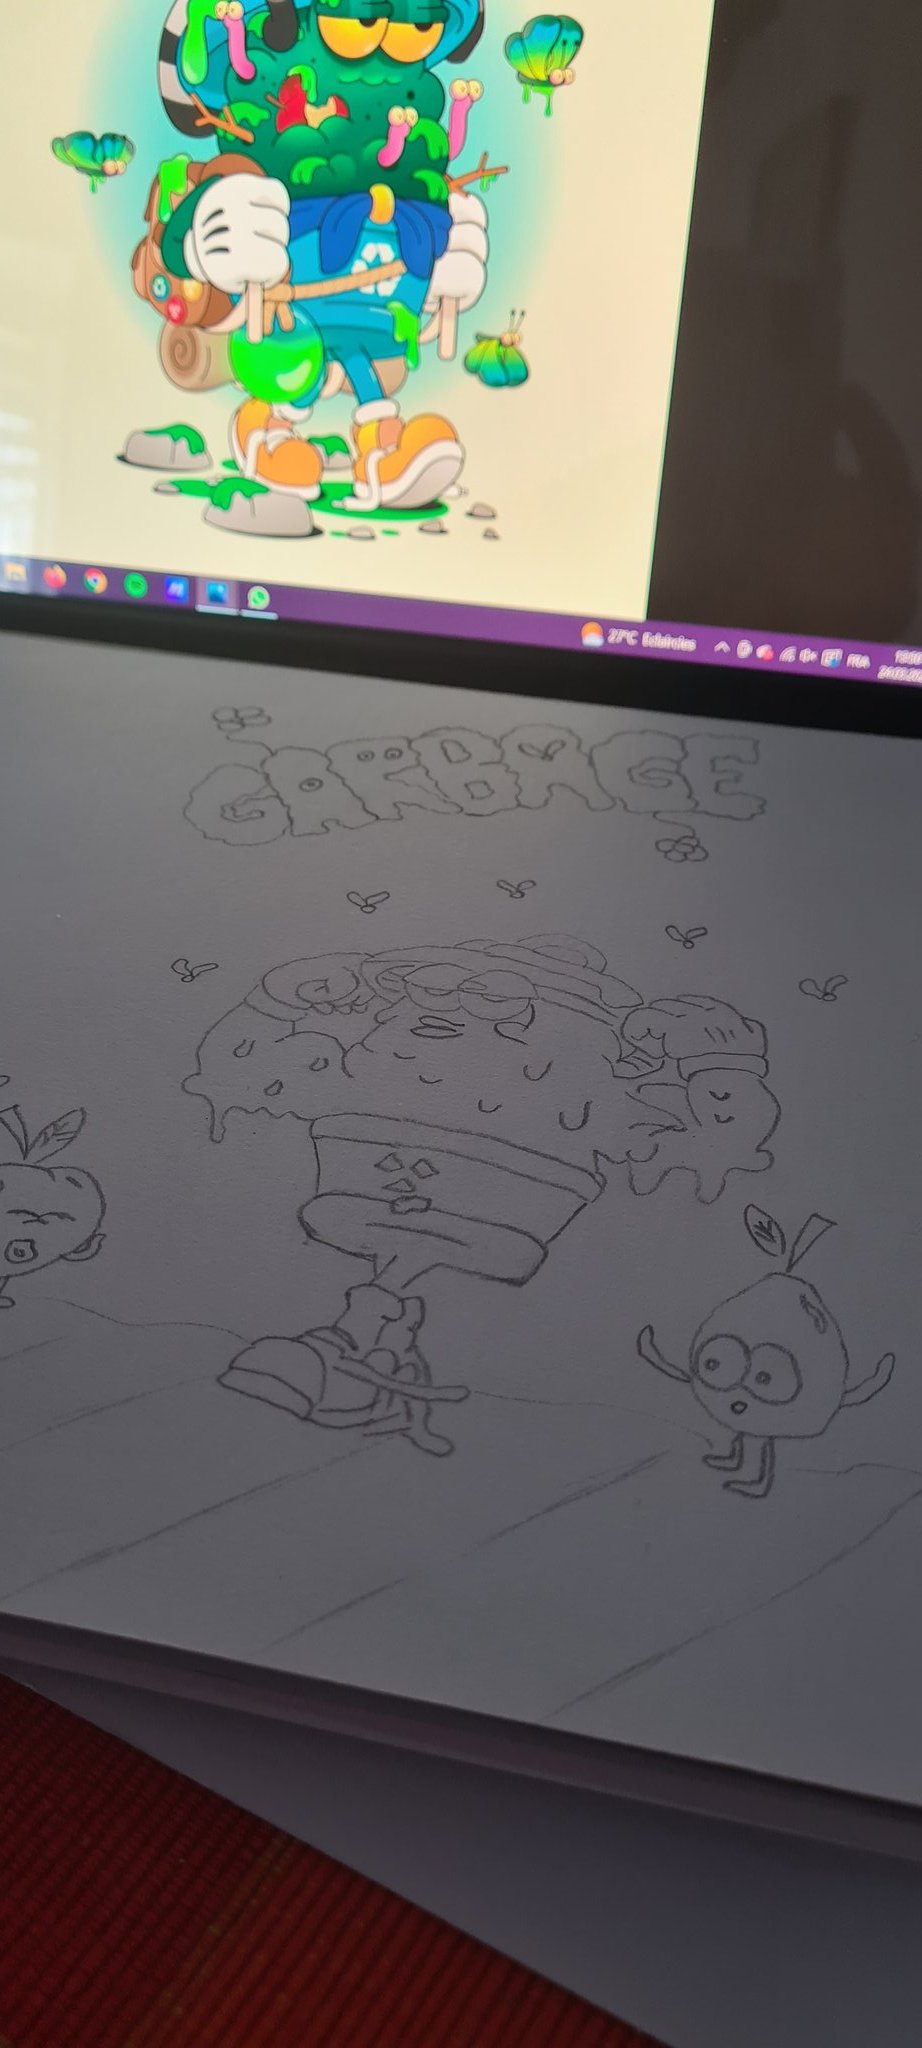Switch to the Photos app in the taskbar
Screen dimensions: 922x2048
tap(216, 594)
